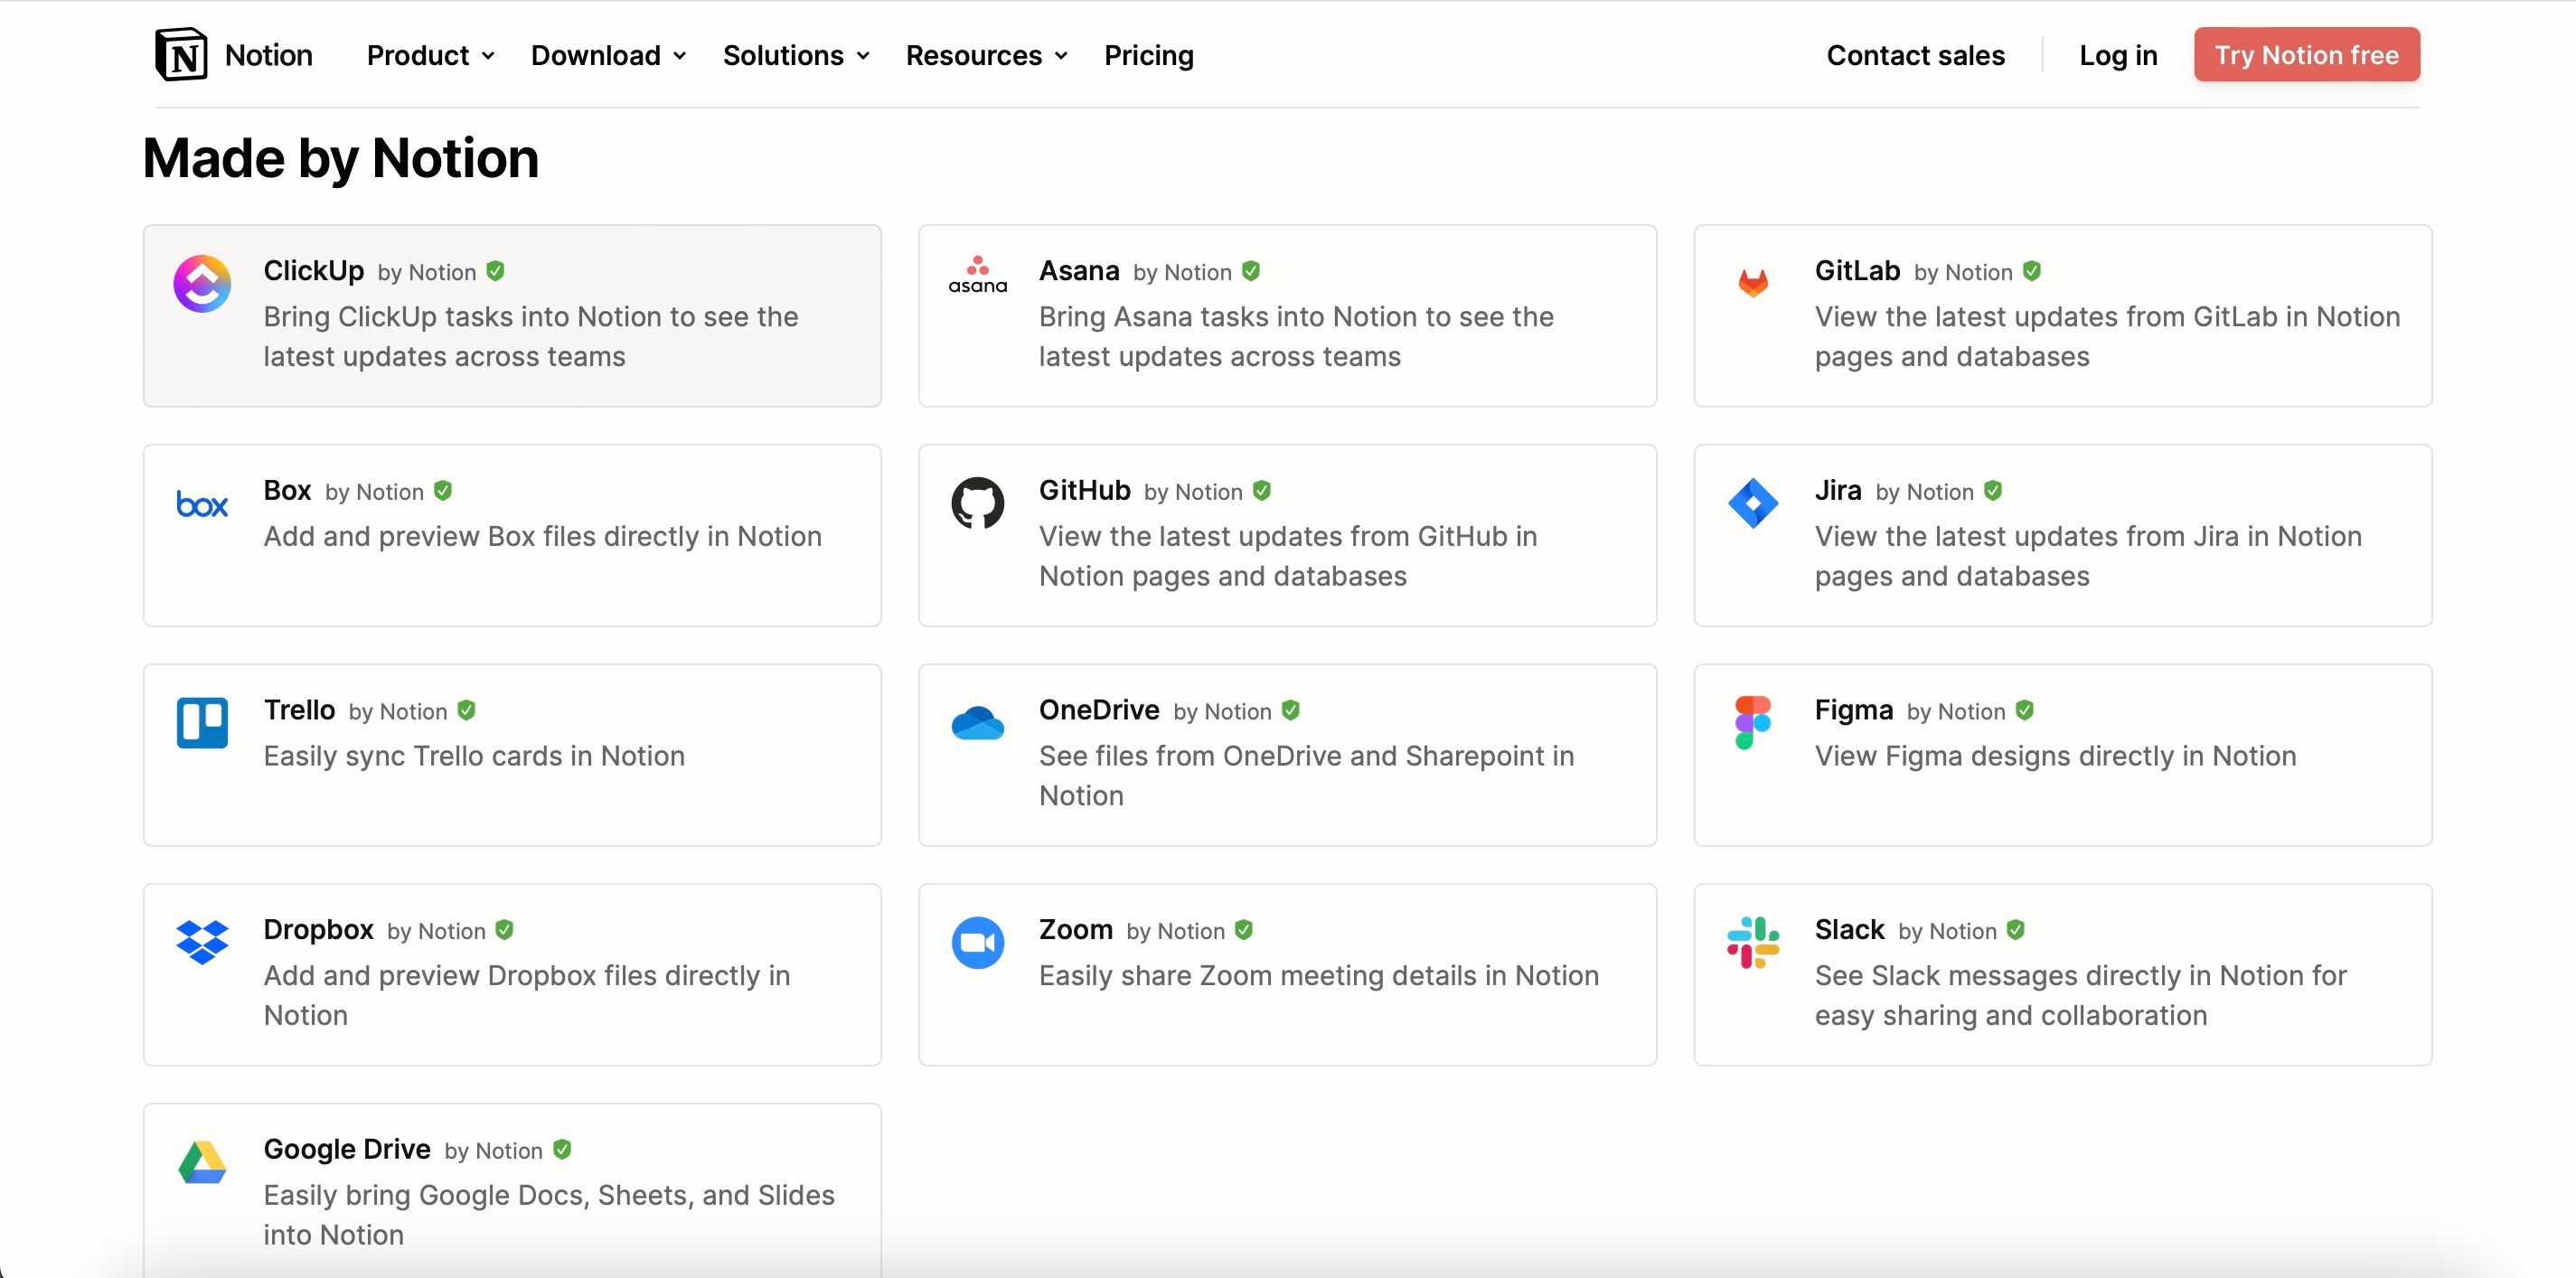Click the Log in link
The image size is (2576, 1278).
2118,55
